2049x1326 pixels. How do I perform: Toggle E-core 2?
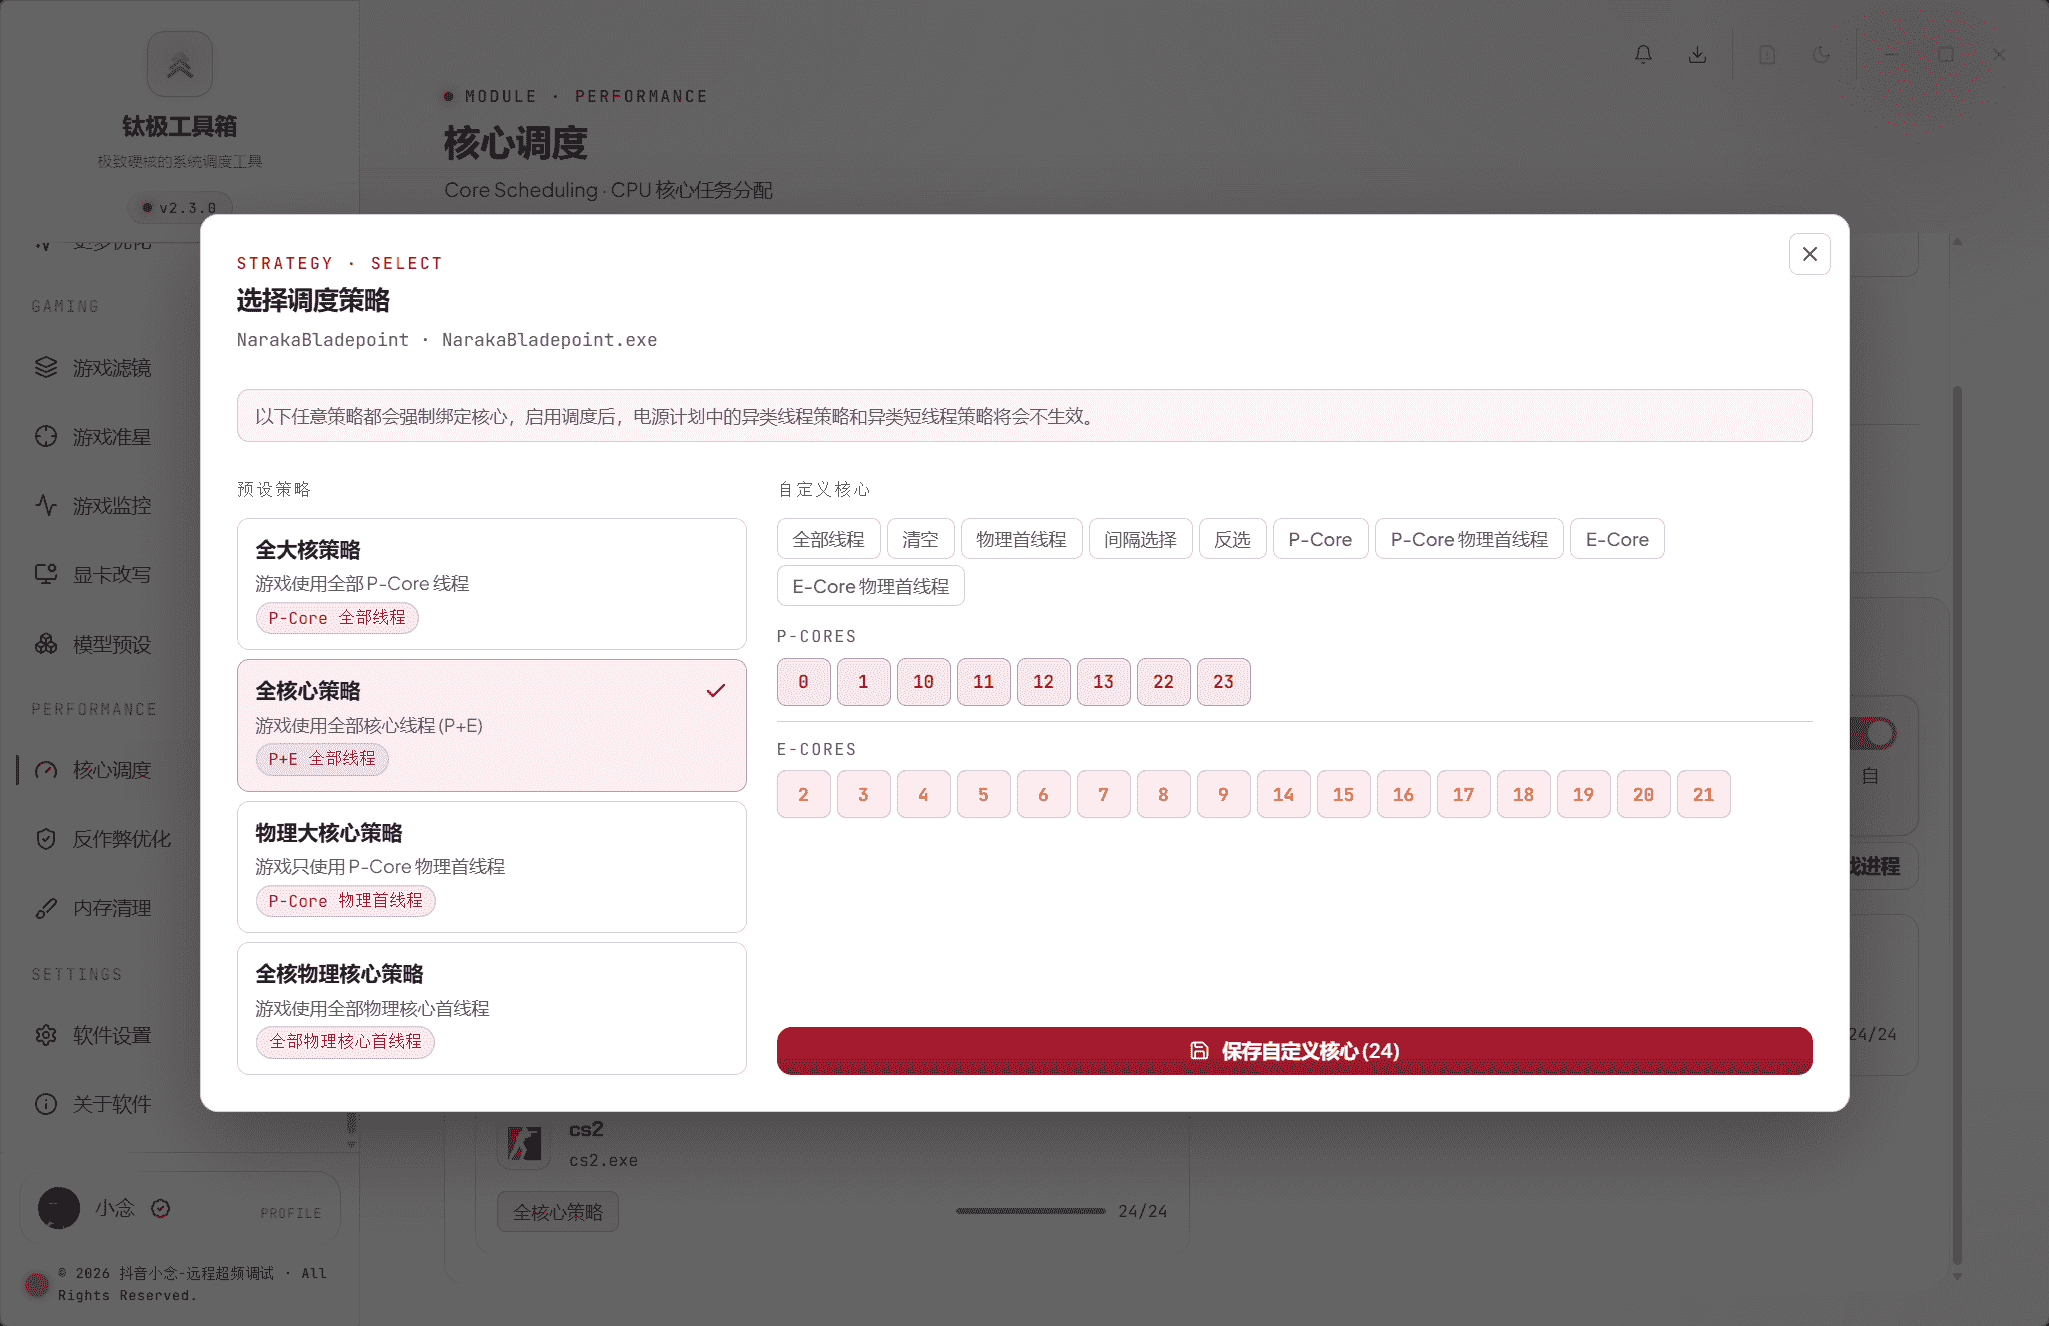point(803,794)
